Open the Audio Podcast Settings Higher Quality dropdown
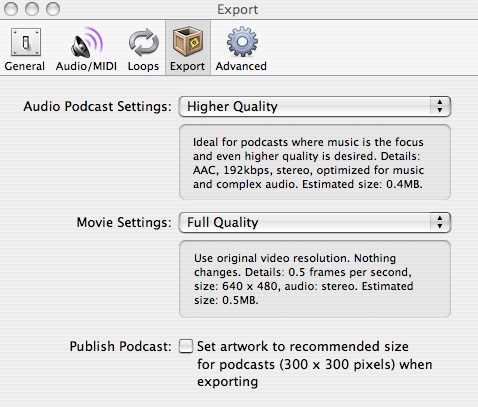 coord(315,107)
